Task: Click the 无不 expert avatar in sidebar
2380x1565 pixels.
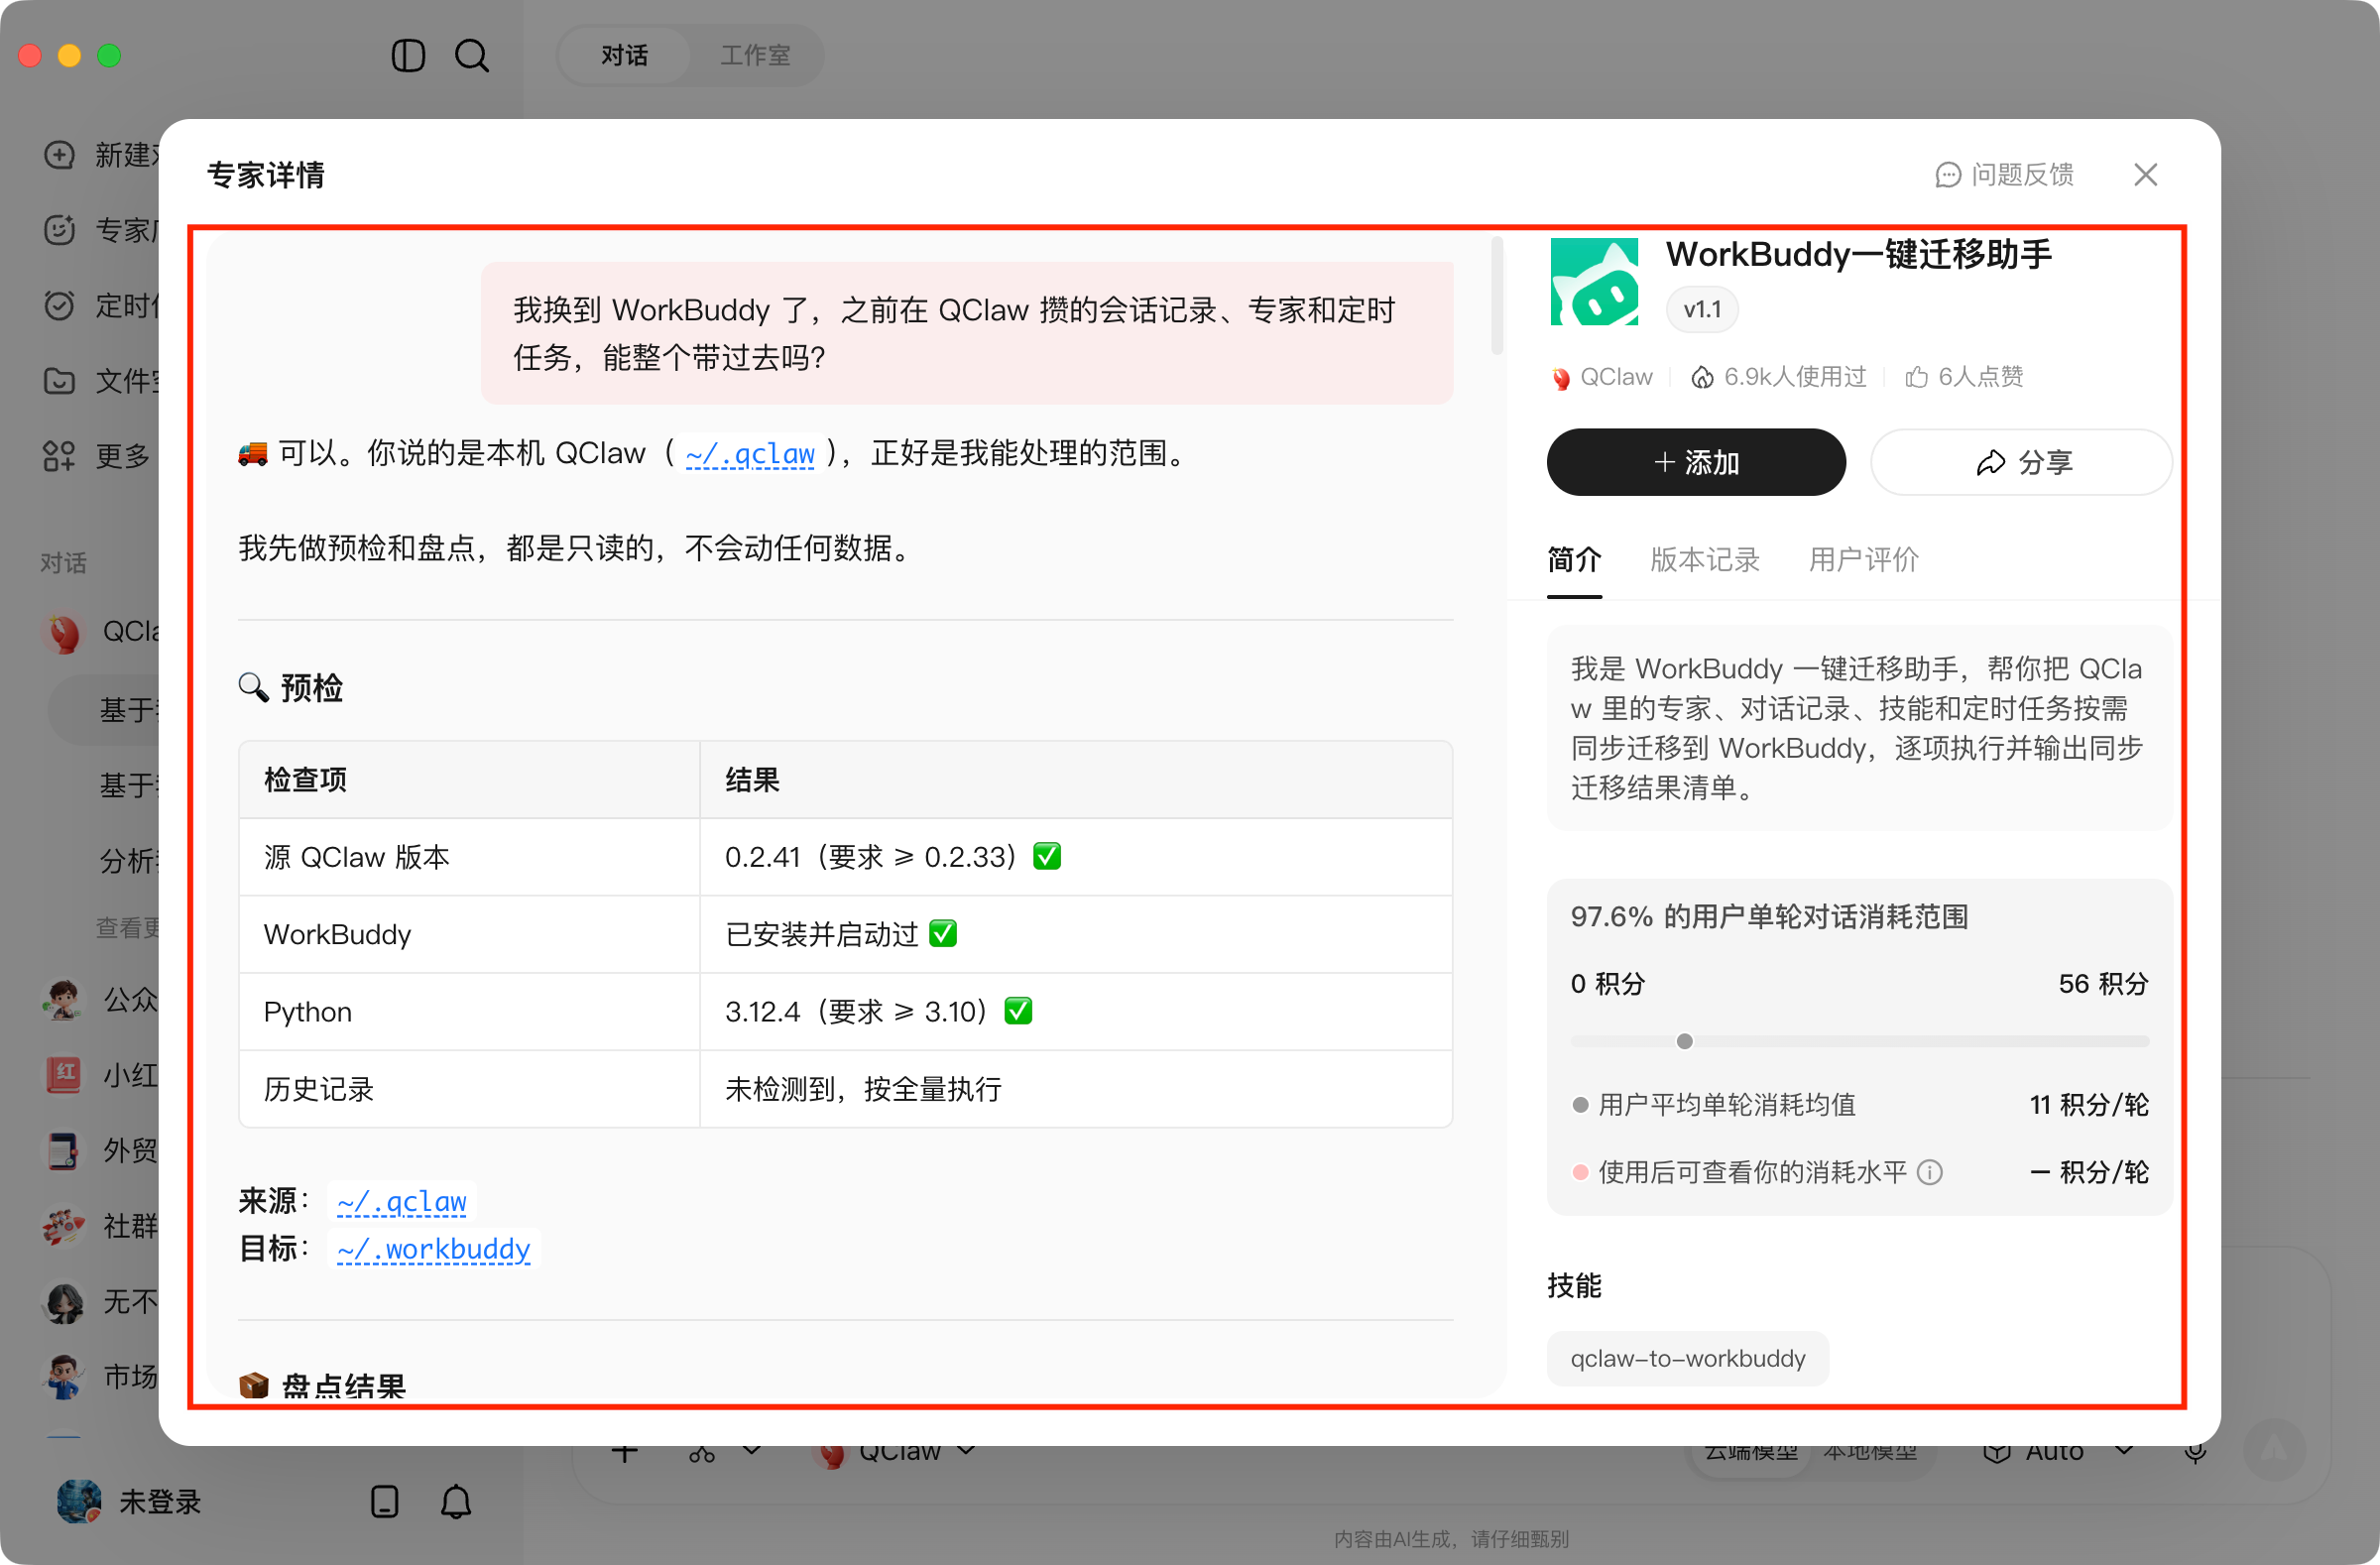Action: pyautogui.click(x=64, y=1302)
